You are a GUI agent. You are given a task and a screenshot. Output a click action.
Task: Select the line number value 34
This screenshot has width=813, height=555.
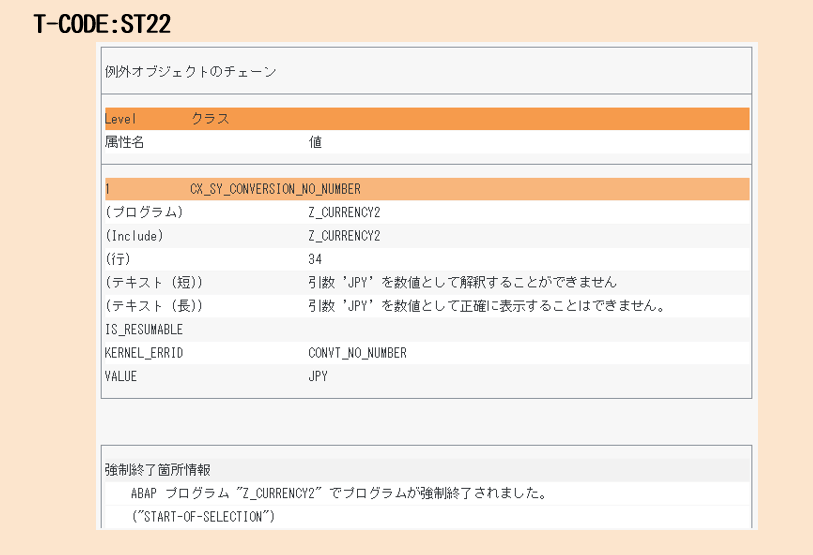click(315, 259)
